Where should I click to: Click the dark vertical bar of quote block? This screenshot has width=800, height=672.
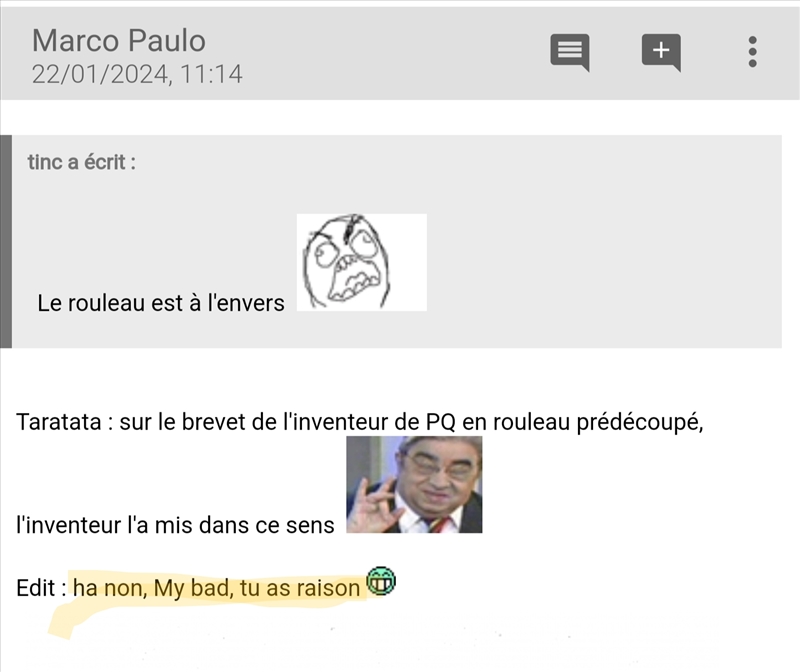tap(6, 241)
